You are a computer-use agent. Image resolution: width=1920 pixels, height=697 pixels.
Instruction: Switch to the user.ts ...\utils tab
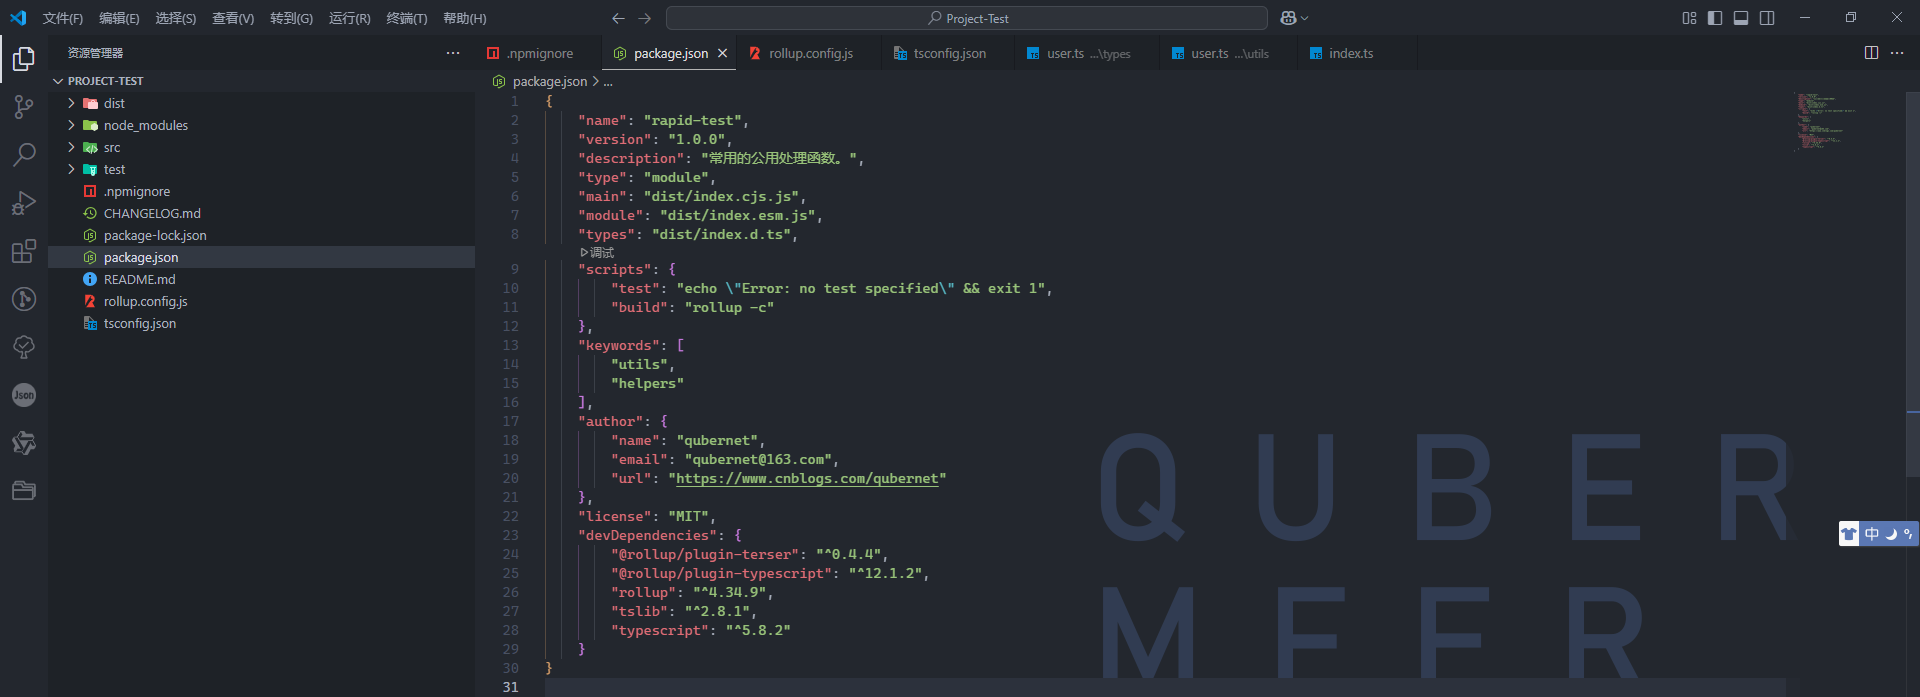[x=1229, y=53]
